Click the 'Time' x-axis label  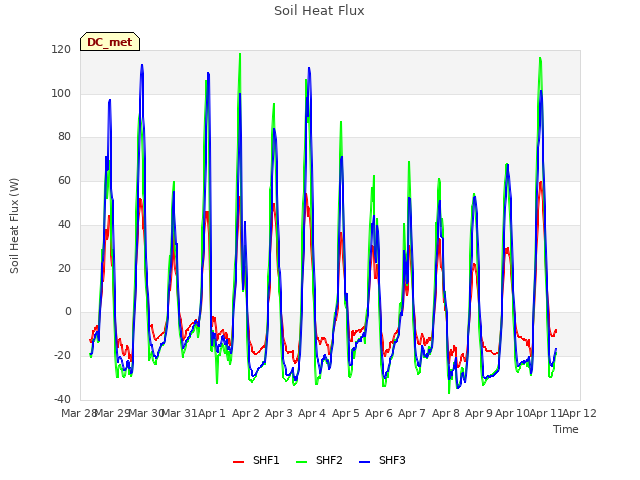pos(566,429)
